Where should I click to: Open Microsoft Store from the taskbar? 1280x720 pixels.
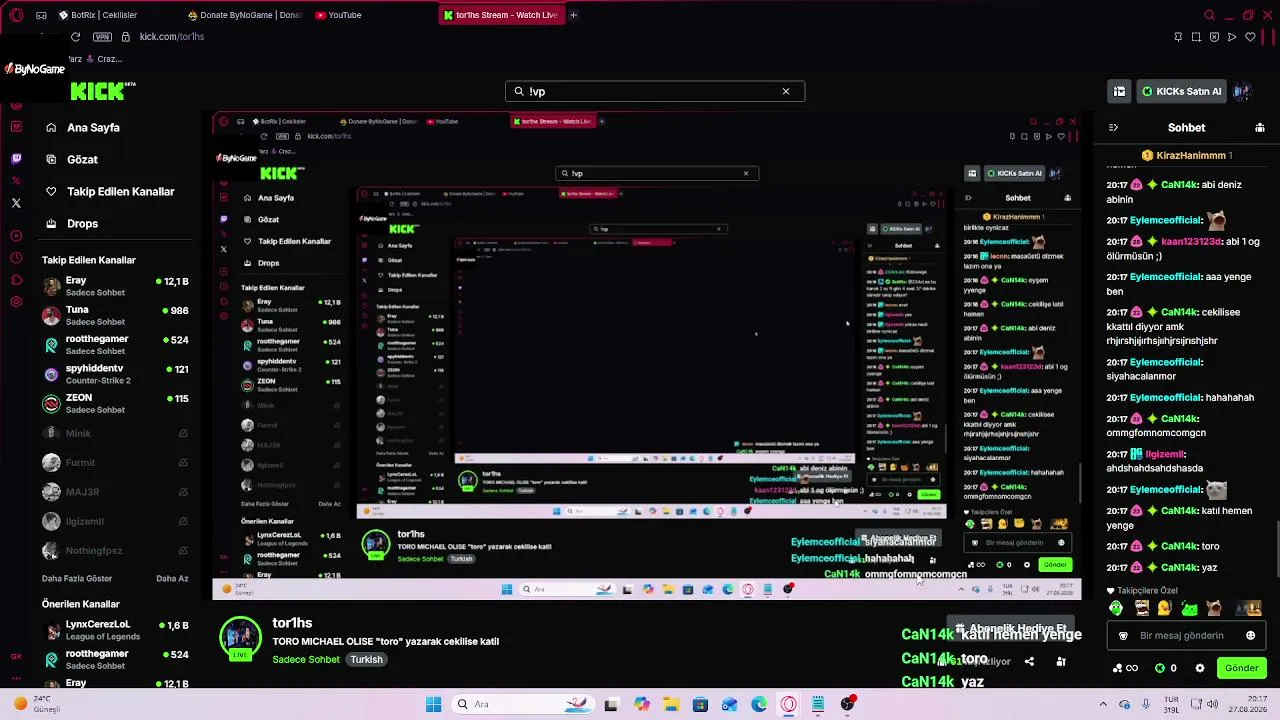coord(700,704)
